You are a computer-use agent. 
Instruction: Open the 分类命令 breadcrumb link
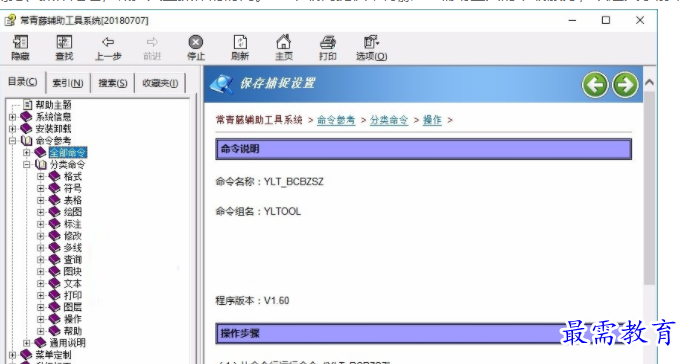pos(389,120)
